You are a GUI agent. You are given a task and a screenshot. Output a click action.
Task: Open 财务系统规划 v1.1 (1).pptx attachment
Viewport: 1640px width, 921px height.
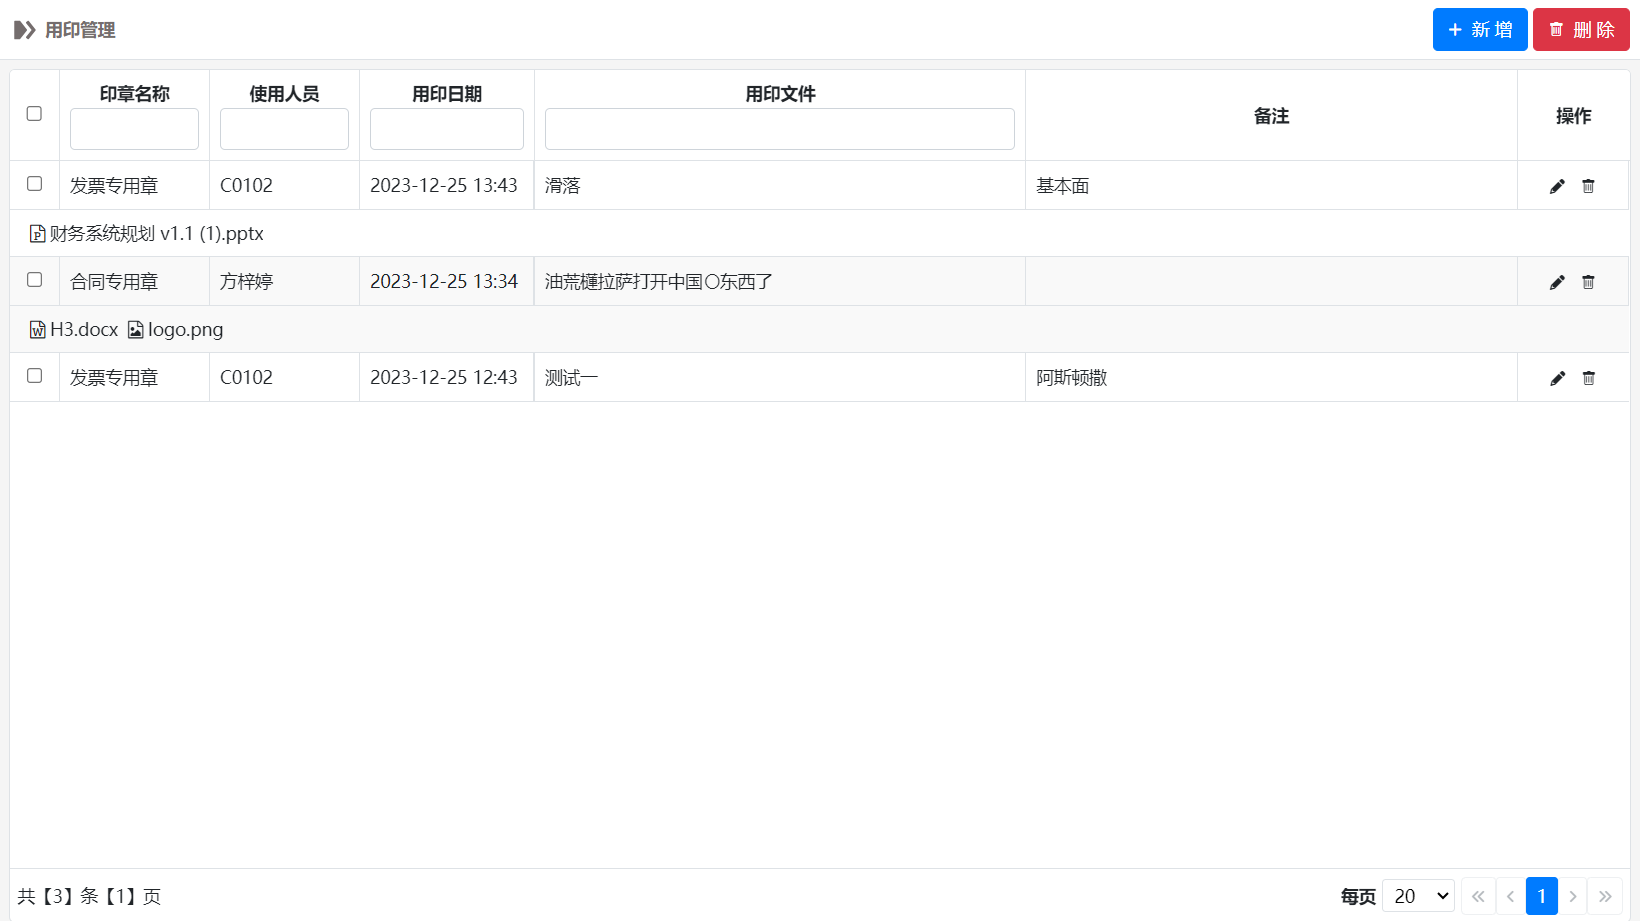coord(156,234)
